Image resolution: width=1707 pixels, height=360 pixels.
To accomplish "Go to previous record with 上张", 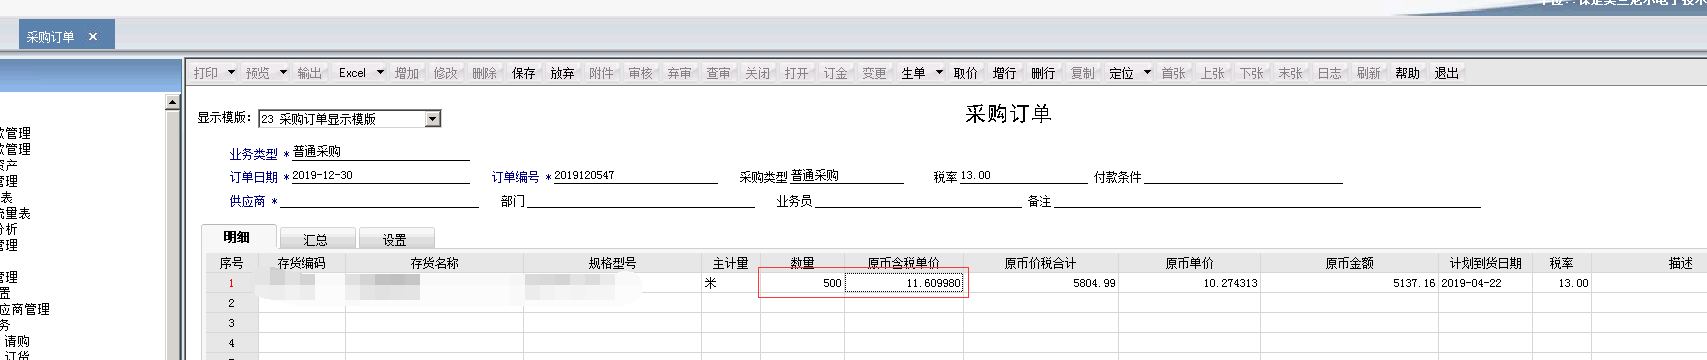I will (1213, 73).
